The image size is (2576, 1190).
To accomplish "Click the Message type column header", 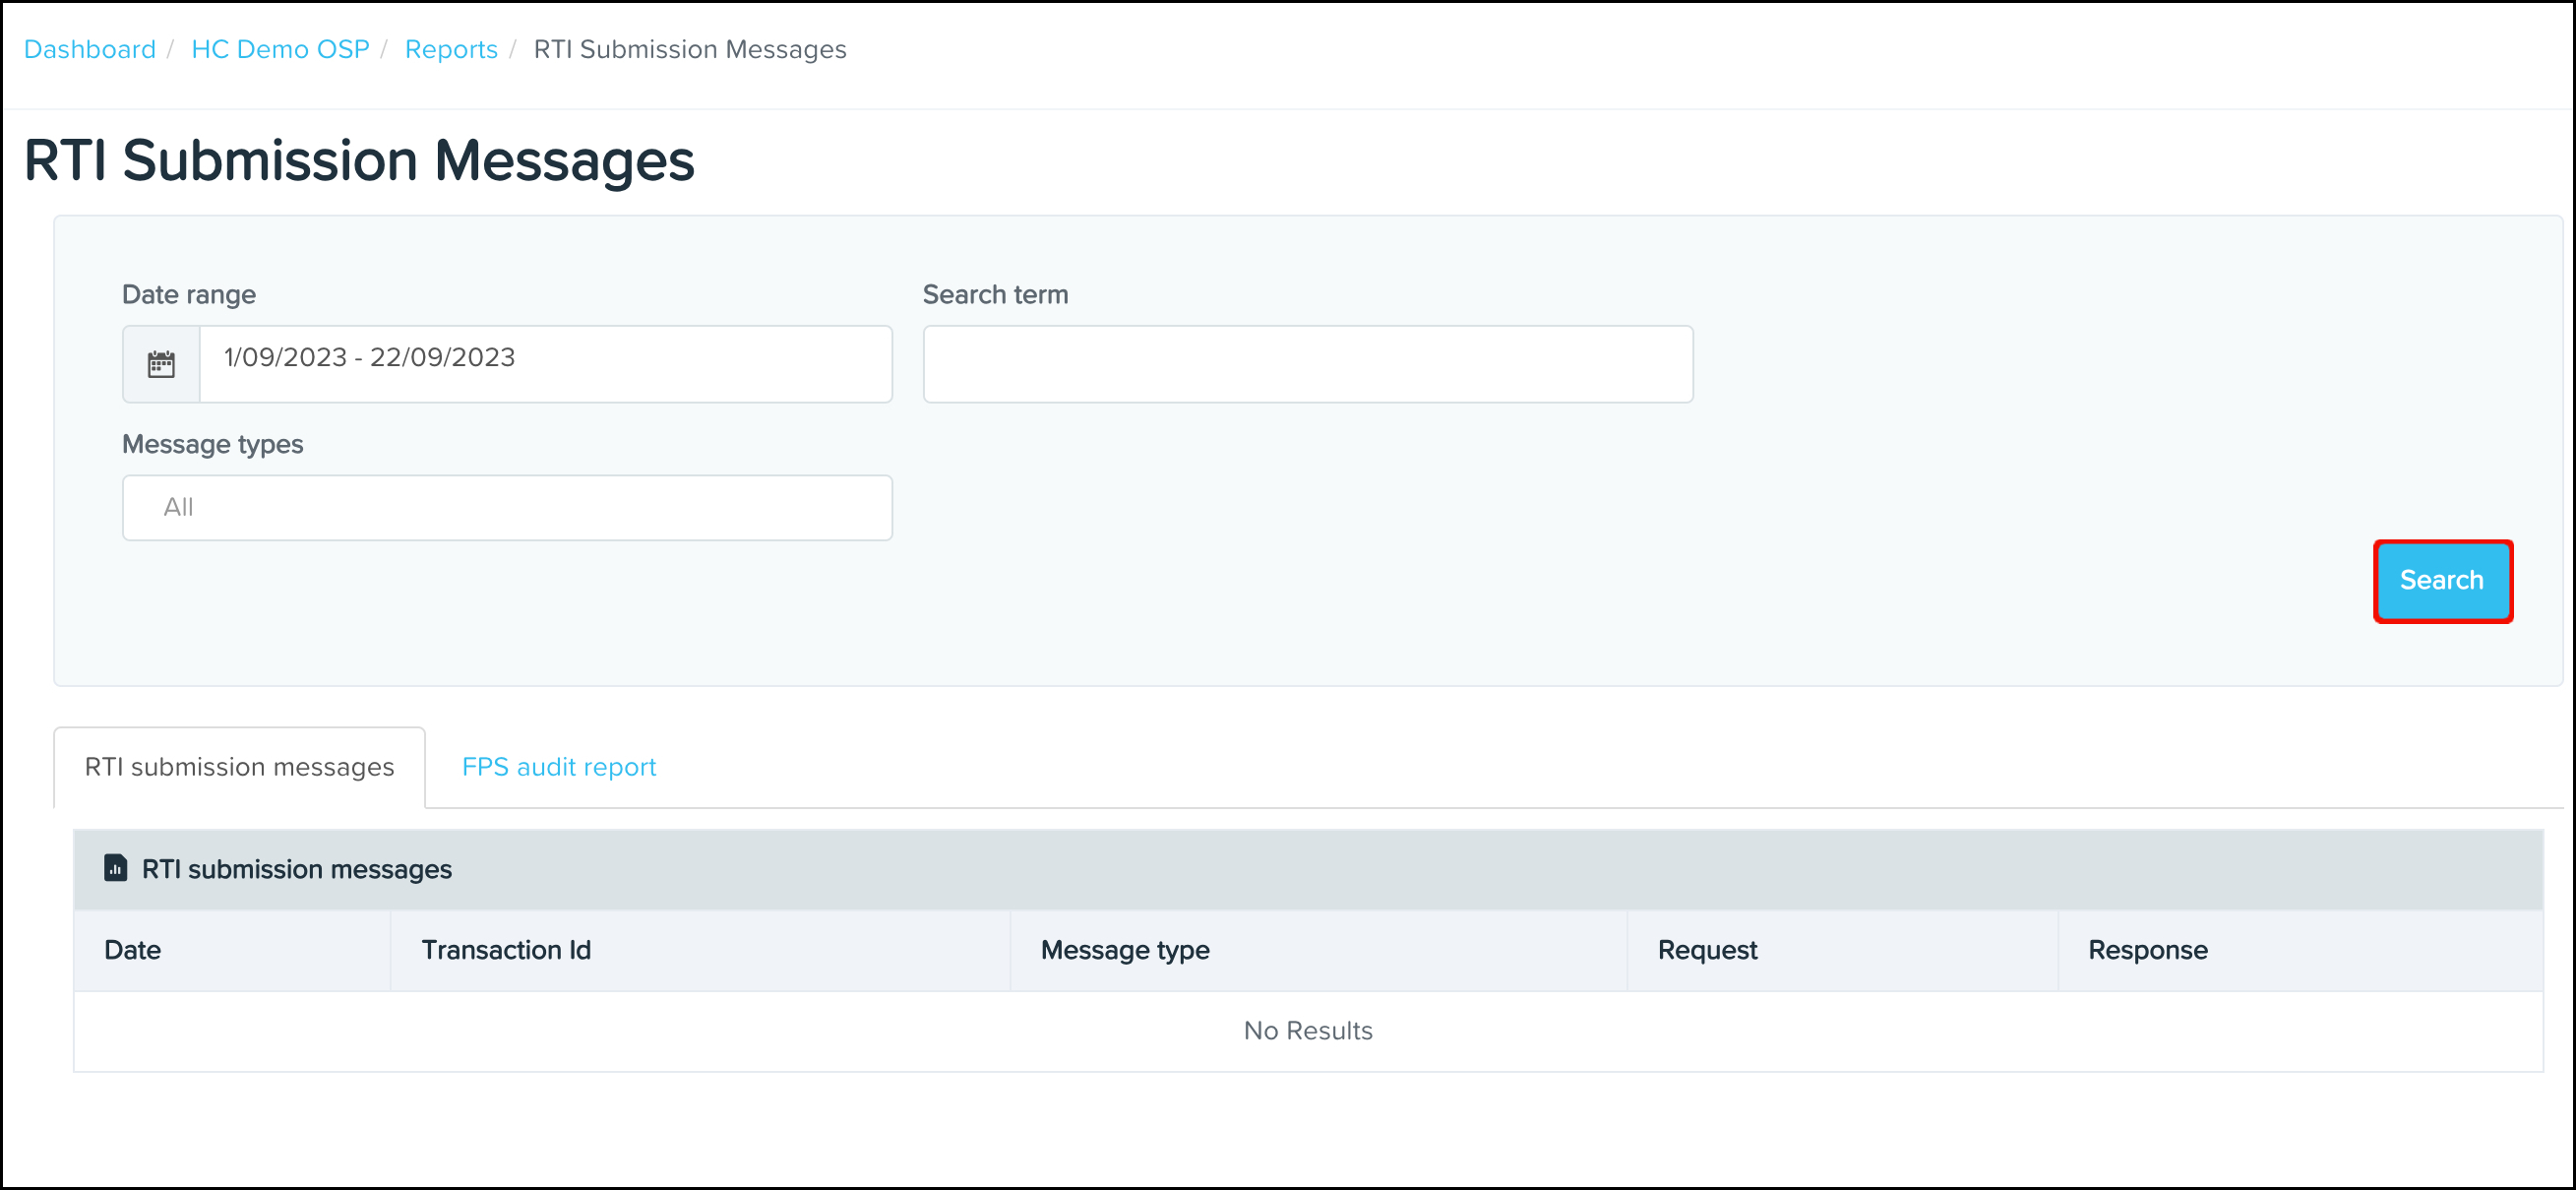I will click(1124, 949).
